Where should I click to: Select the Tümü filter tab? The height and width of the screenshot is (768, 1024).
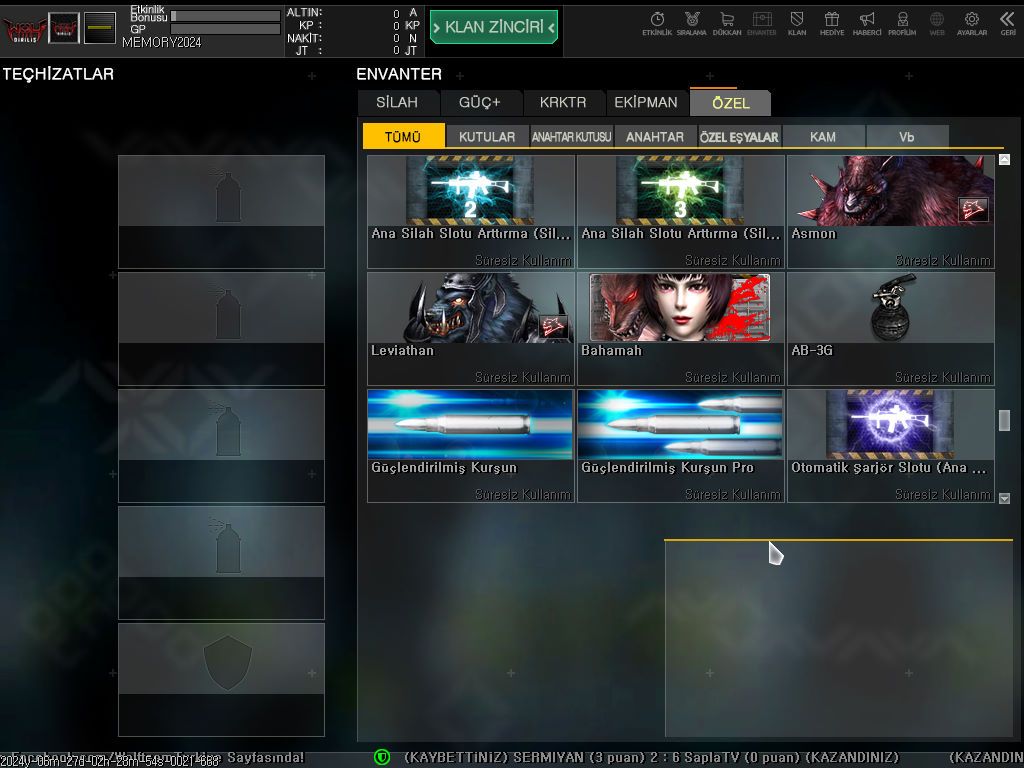pyautogui.click(x=404, y=136)
